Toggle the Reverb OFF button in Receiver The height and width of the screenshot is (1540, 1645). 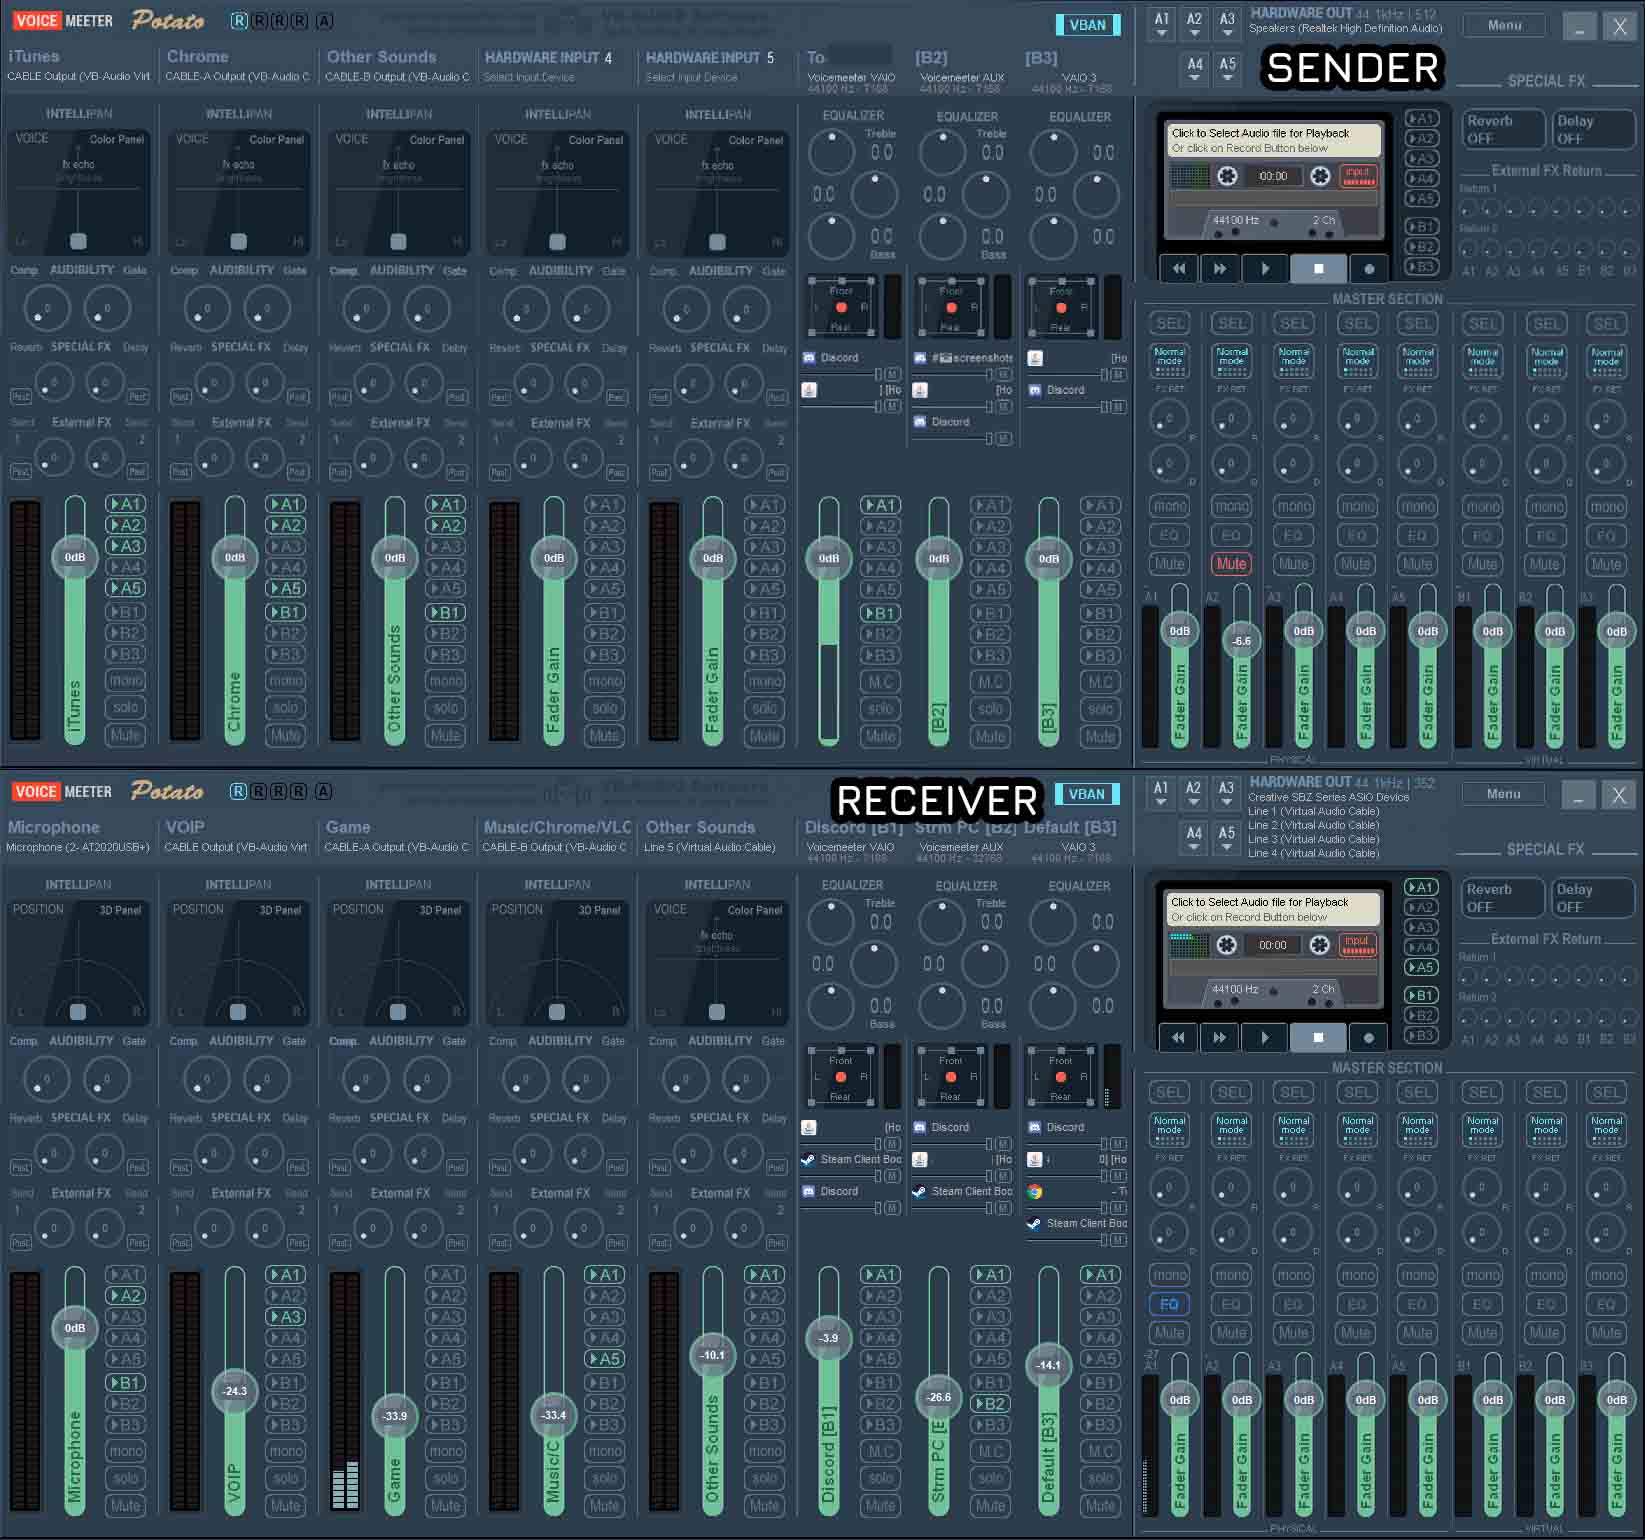click(x=1501, y=898)
